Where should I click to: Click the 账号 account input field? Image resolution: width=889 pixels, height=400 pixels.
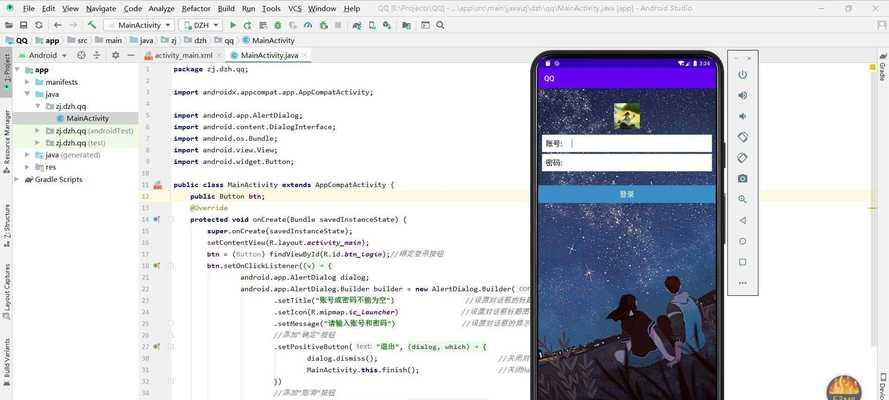point(626,143)
